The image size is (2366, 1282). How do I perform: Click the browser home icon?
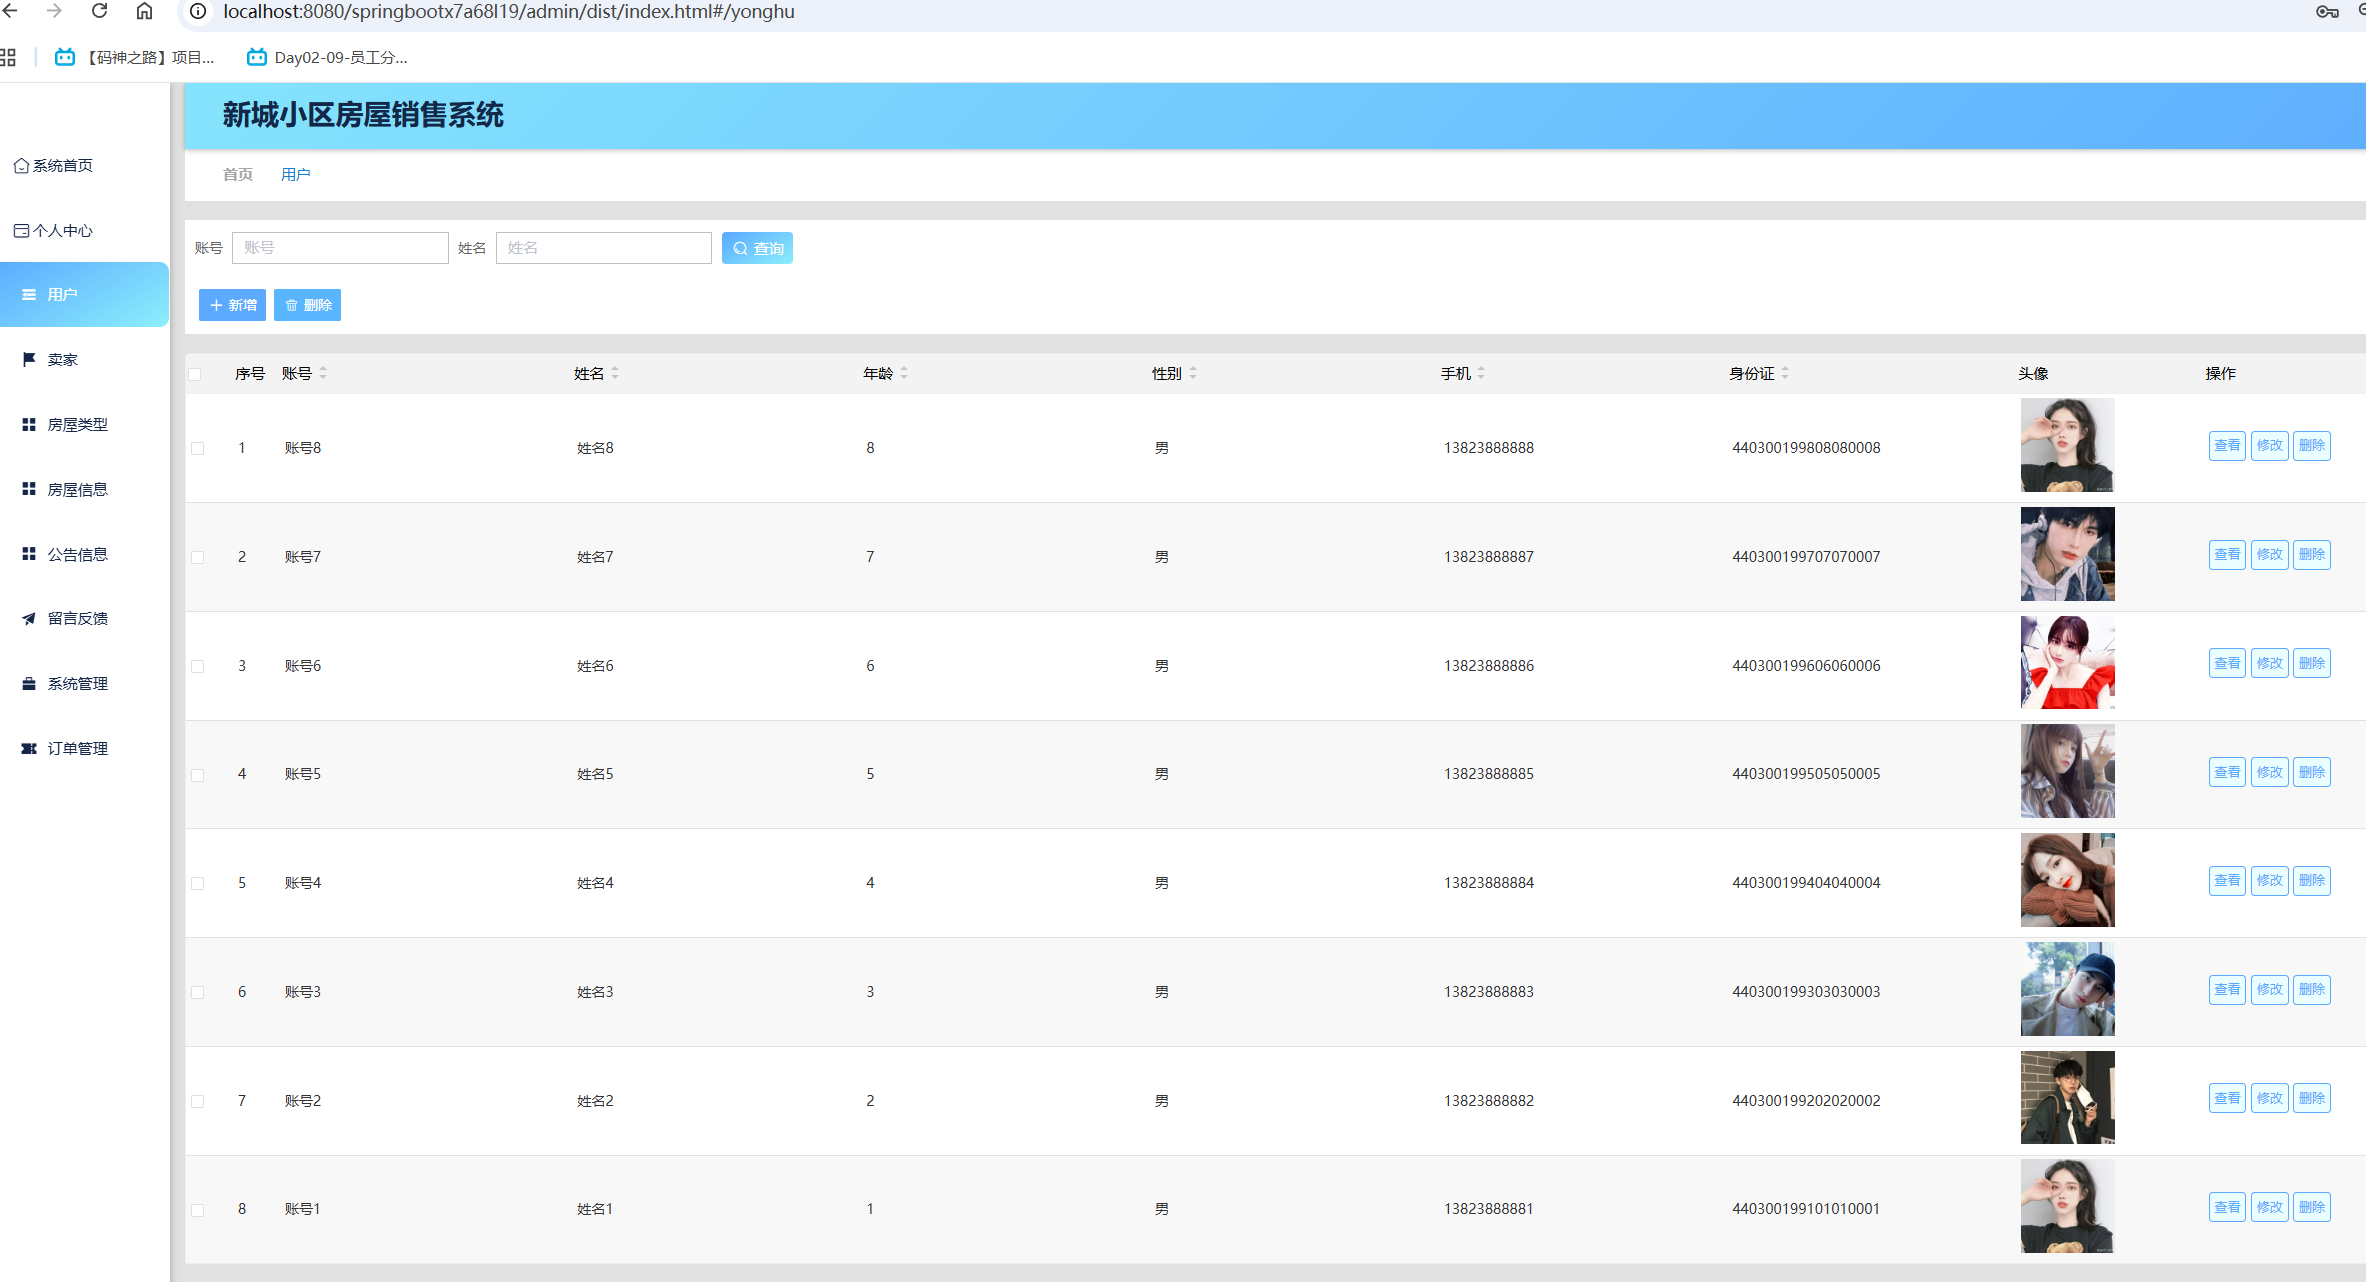145,11
